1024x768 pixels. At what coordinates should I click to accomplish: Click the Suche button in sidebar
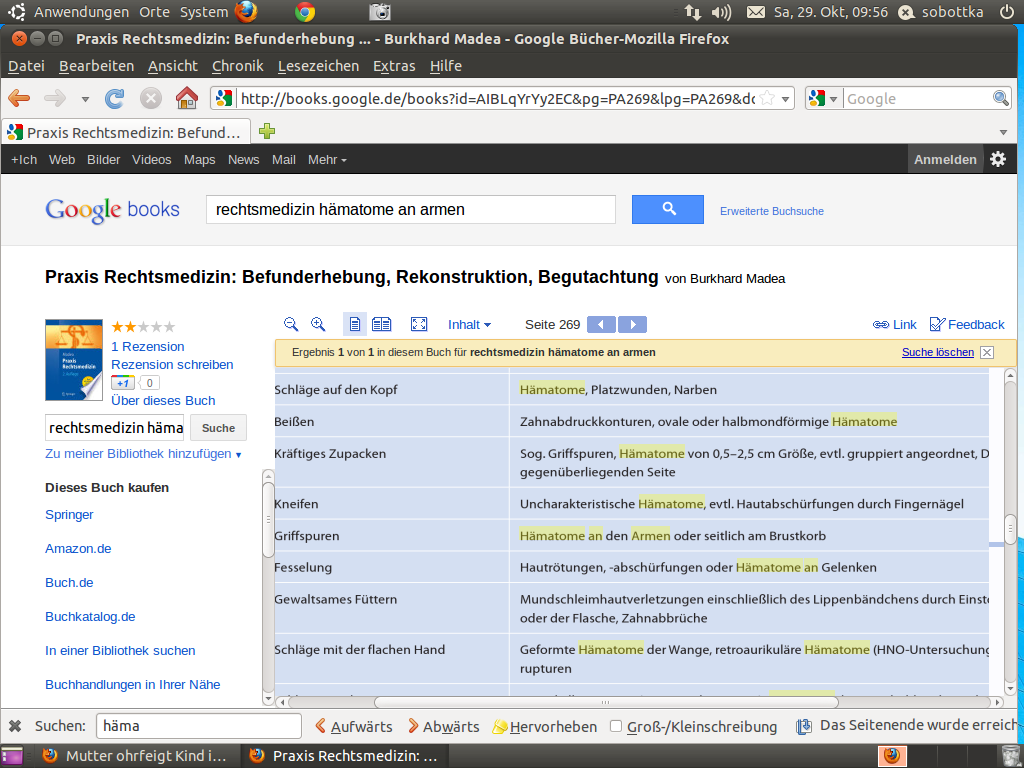click(218, 428)
